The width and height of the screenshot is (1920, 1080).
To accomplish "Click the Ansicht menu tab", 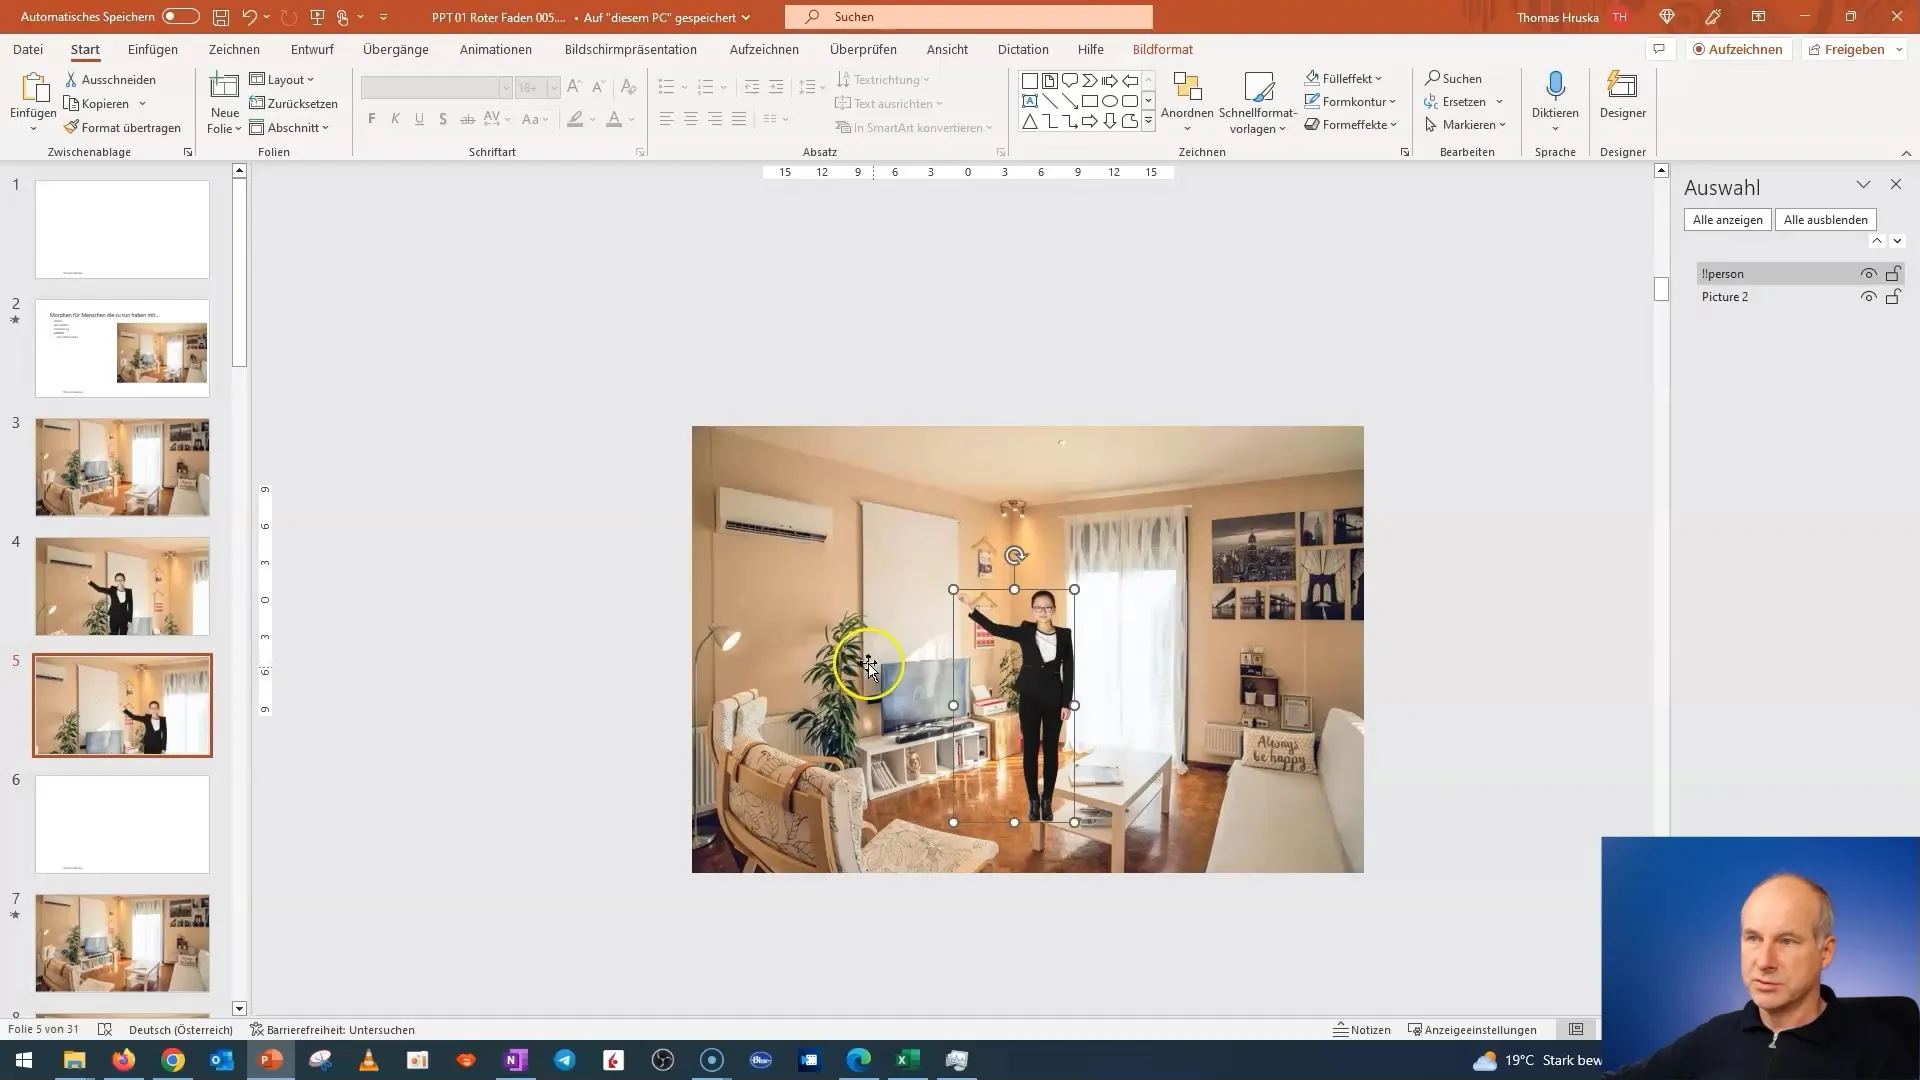I will pos(947,49).
